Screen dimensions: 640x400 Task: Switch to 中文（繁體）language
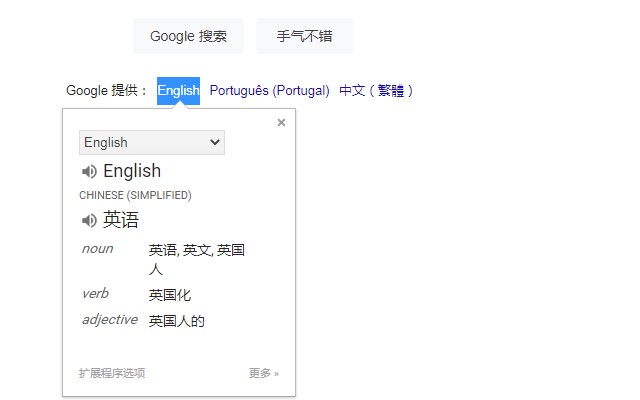[x=376, y=91]
